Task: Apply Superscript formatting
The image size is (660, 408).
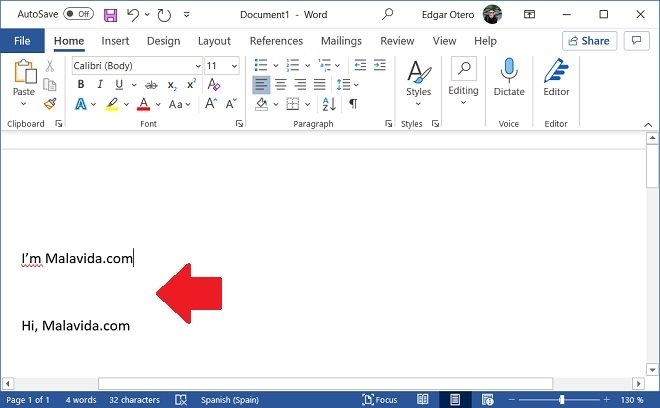Action: [191, 84]
